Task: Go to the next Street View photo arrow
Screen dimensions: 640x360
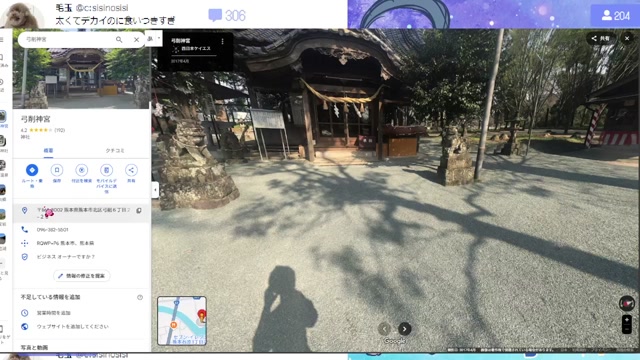Action: point(404,329)
